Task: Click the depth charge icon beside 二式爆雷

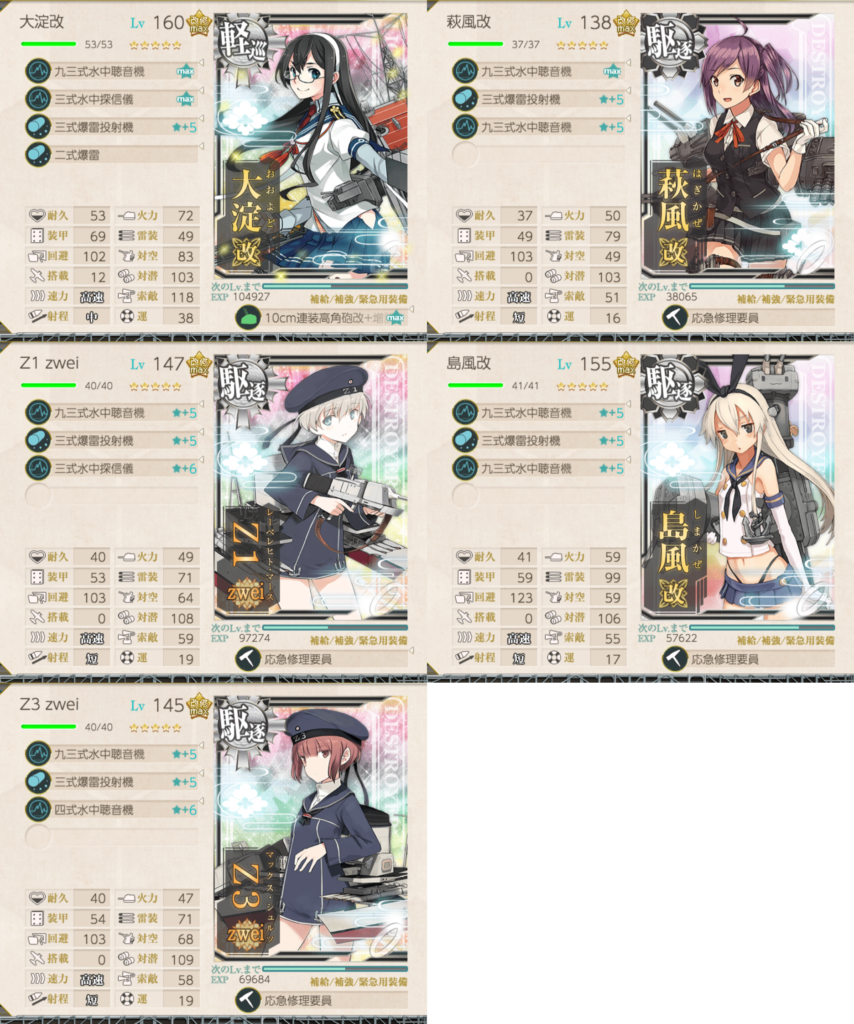Action: click(38, 155)
